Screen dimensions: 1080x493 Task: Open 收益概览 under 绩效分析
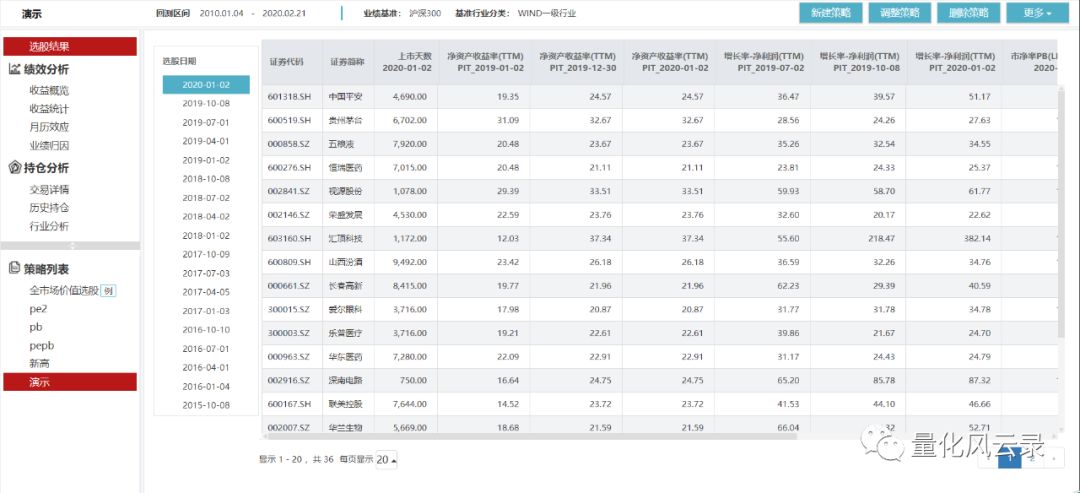click(49, 90)
